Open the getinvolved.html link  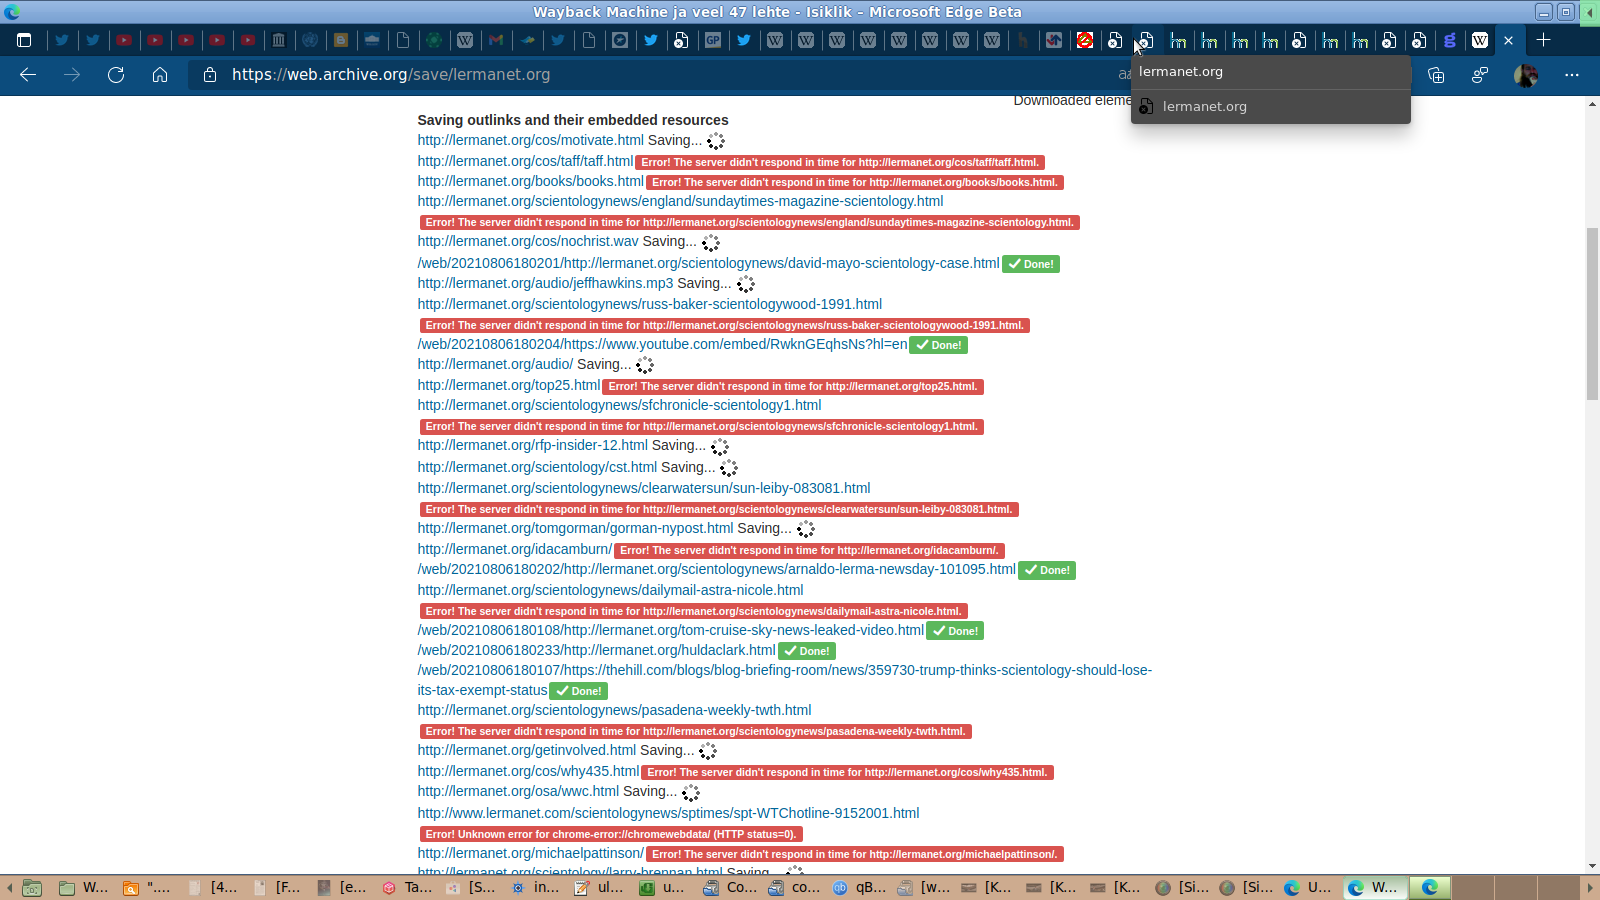tap(527, 750)
